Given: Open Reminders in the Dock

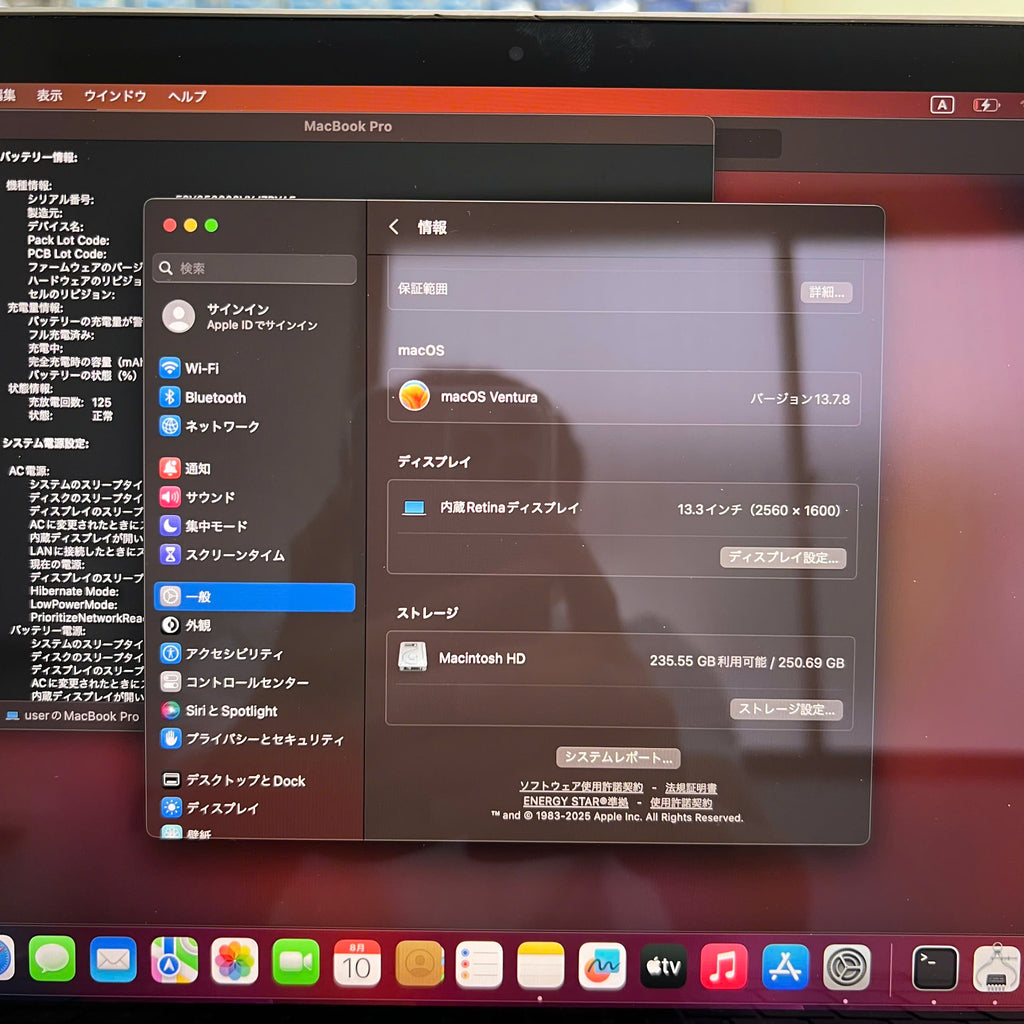Looking at the screenshot, I should pyautogui.click(x=479, y=965).
